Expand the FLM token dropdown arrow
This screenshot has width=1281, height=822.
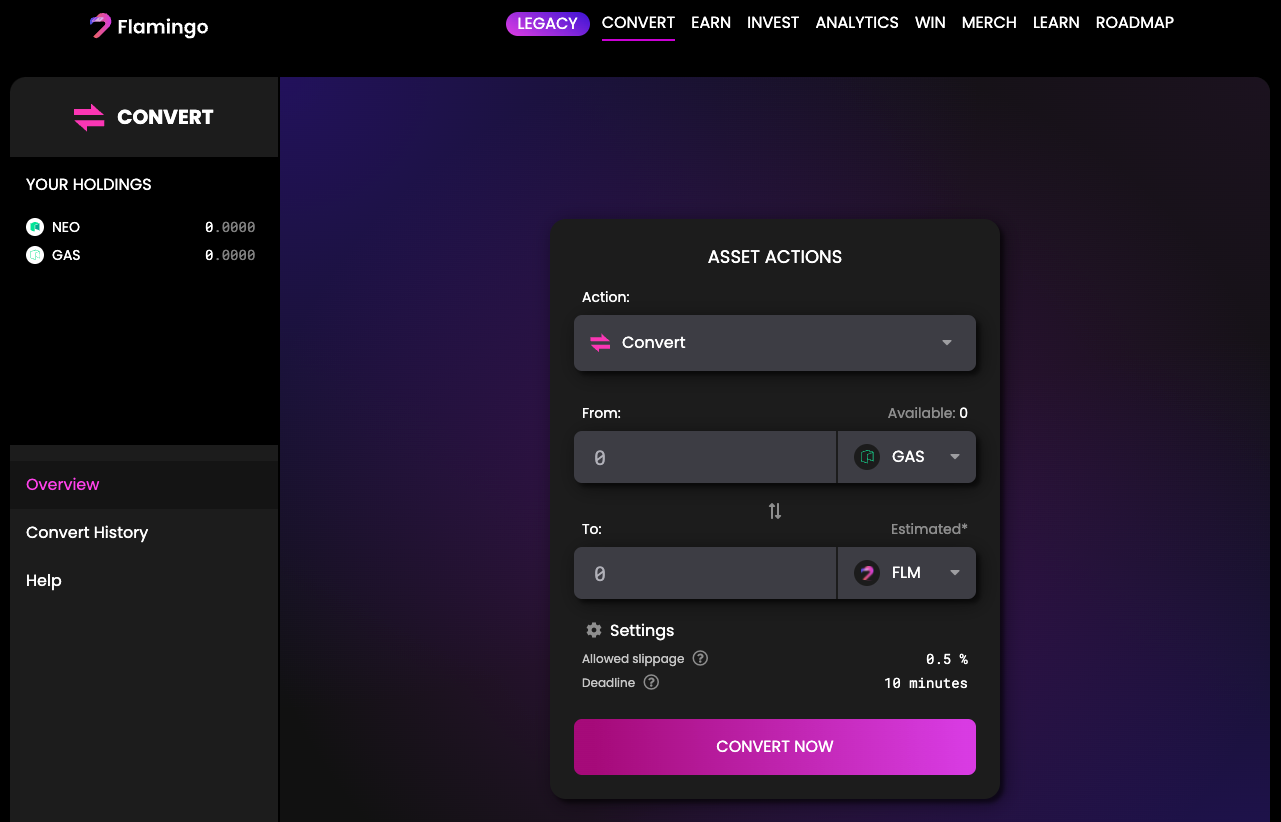tap(955, 573)
